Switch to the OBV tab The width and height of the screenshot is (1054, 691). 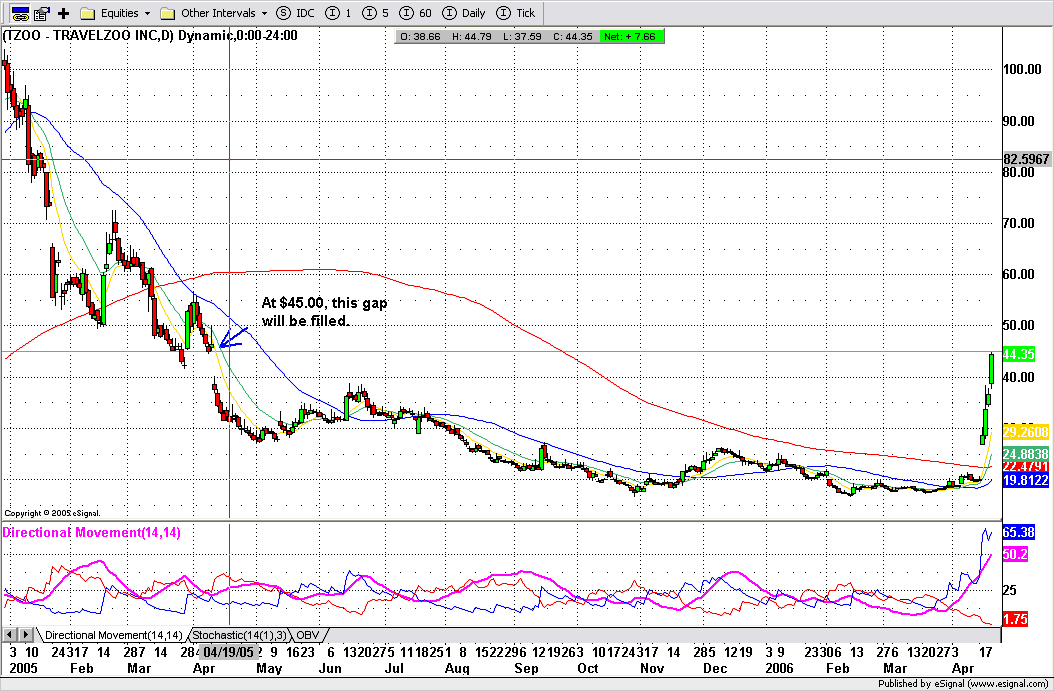pos(308,635)
